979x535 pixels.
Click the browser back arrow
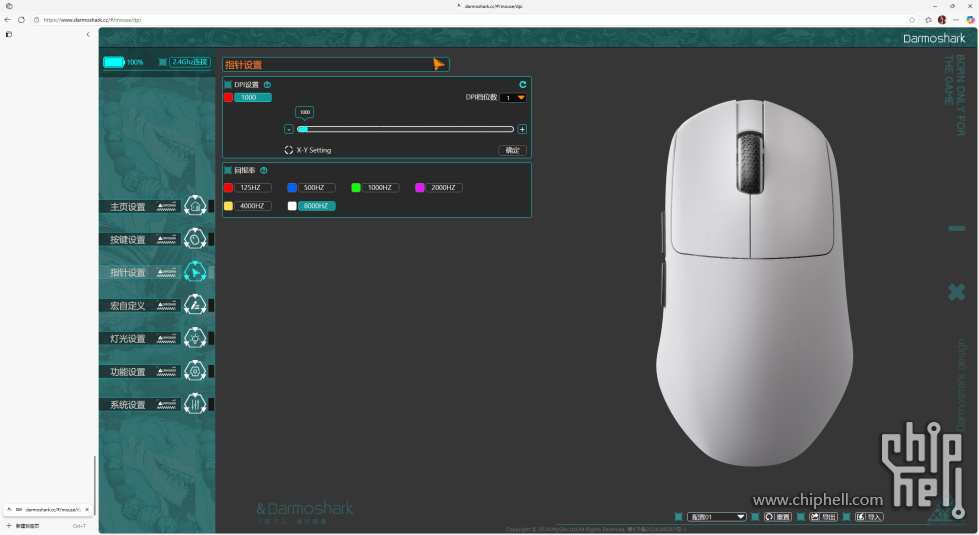7,20
